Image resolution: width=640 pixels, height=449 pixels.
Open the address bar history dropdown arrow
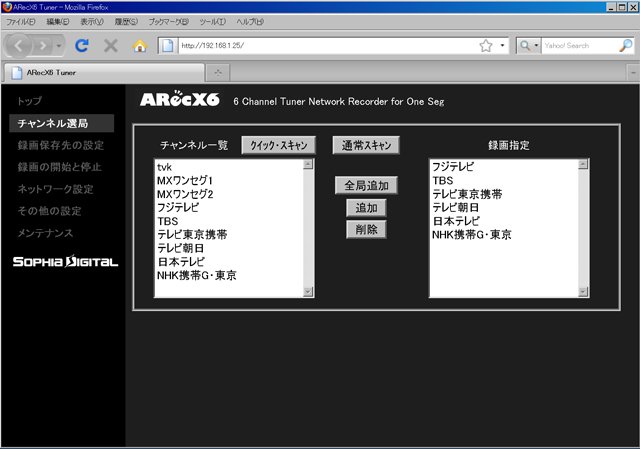[x=502, y=46]
